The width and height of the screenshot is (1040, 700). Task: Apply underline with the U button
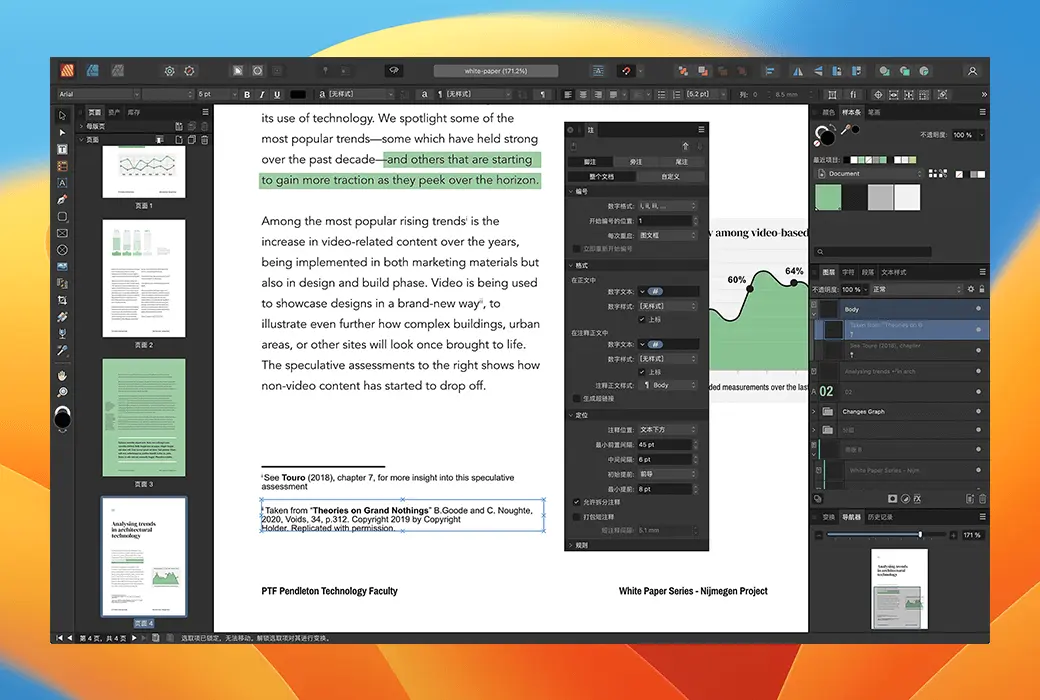[277, 94]
